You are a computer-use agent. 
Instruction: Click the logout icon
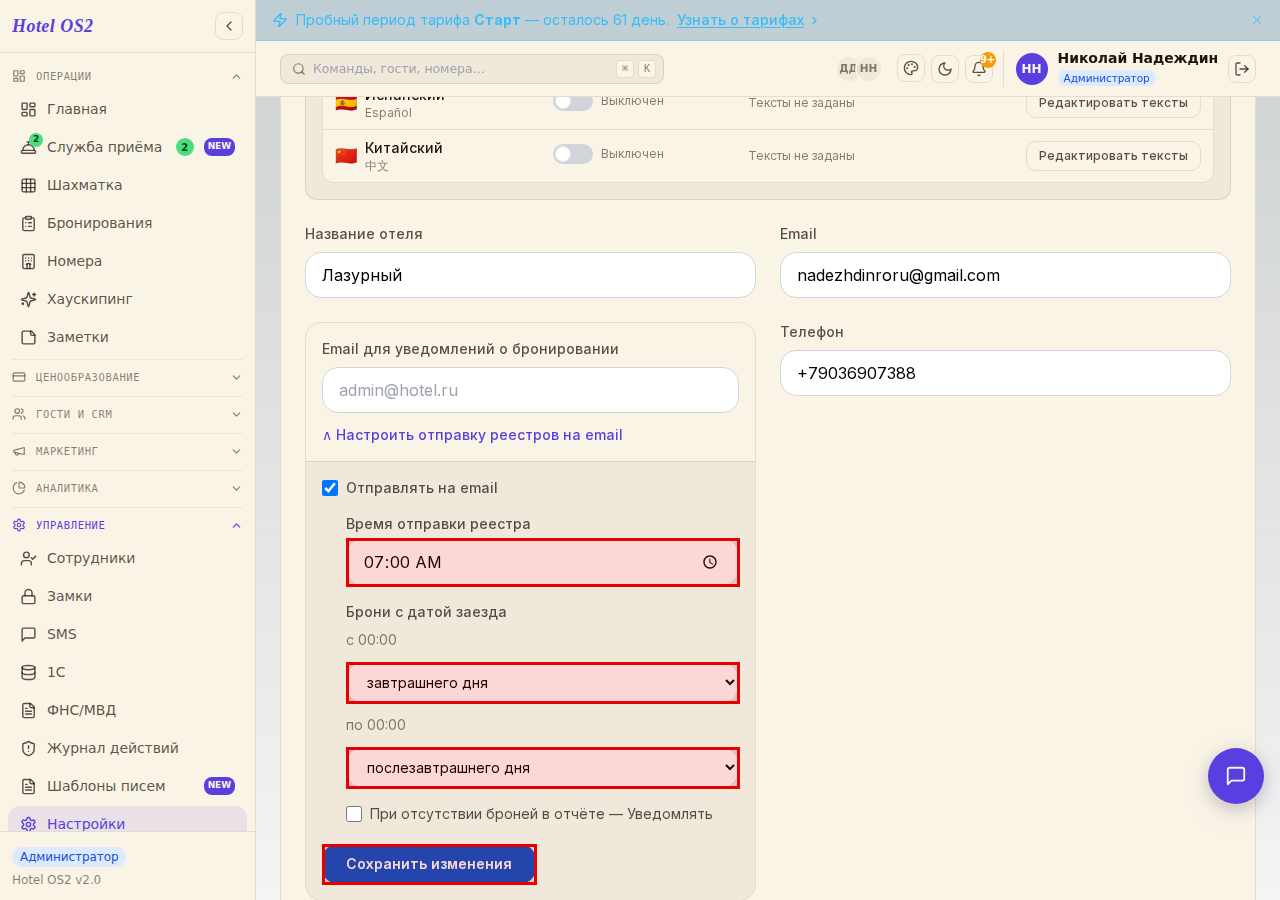coord(1242,68)
